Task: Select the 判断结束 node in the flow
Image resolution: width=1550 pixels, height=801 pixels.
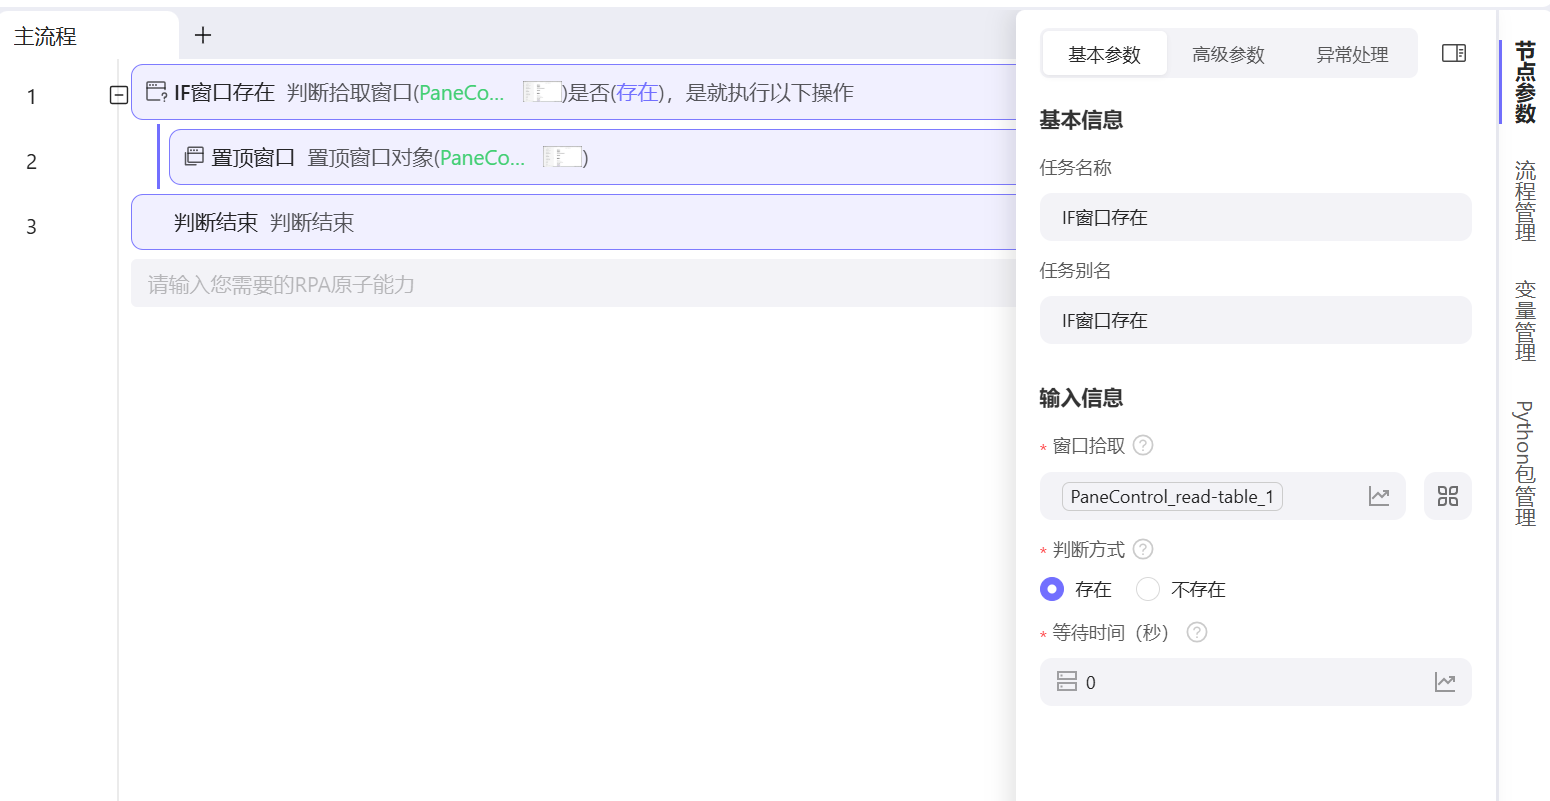Action: 400,221
